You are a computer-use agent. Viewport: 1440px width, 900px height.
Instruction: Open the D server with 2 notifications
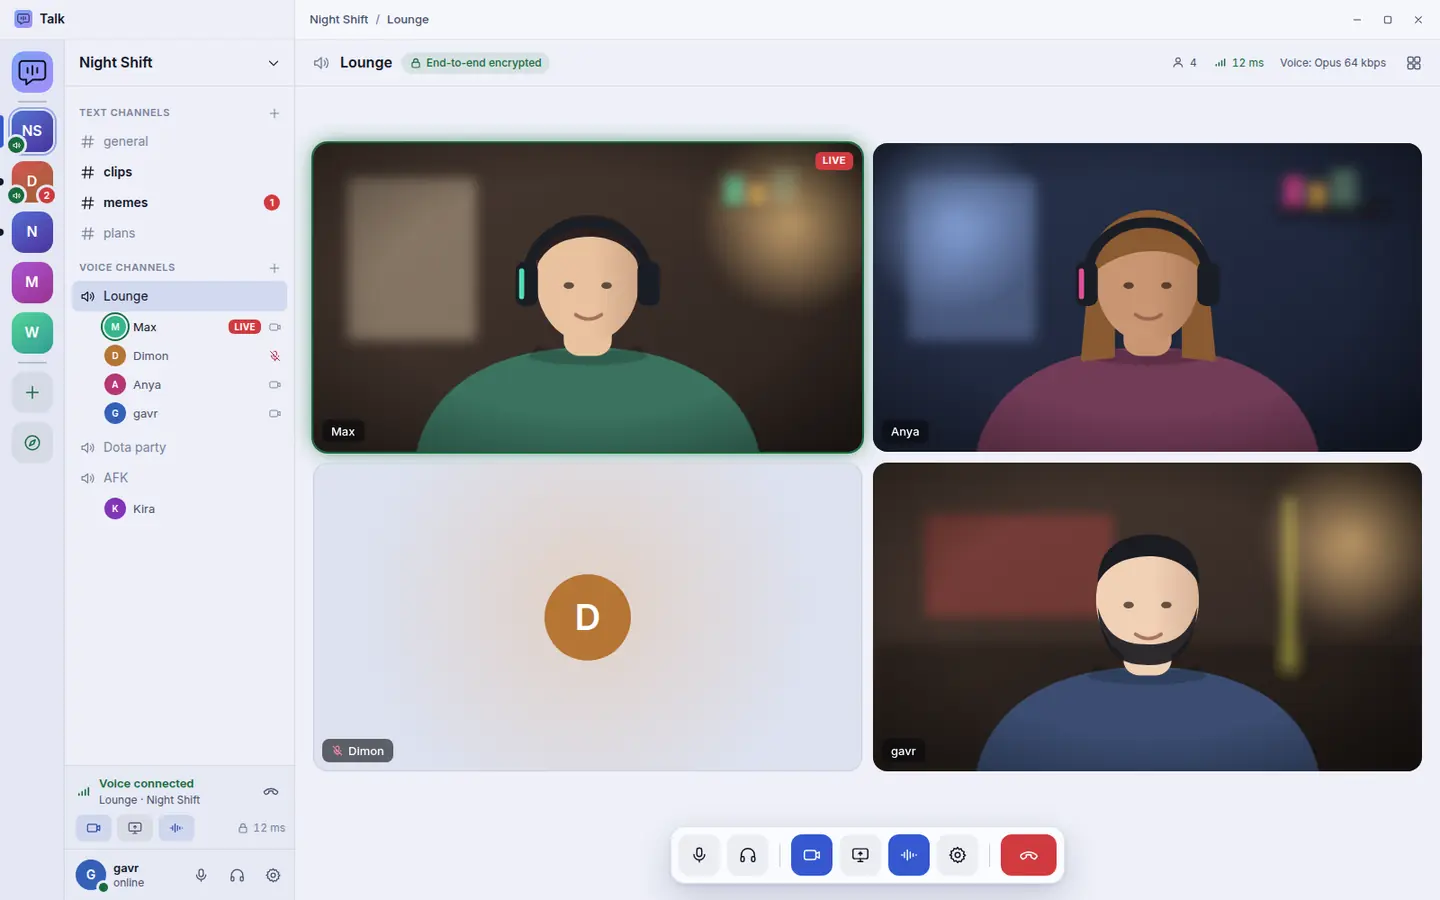click(32, 181)
